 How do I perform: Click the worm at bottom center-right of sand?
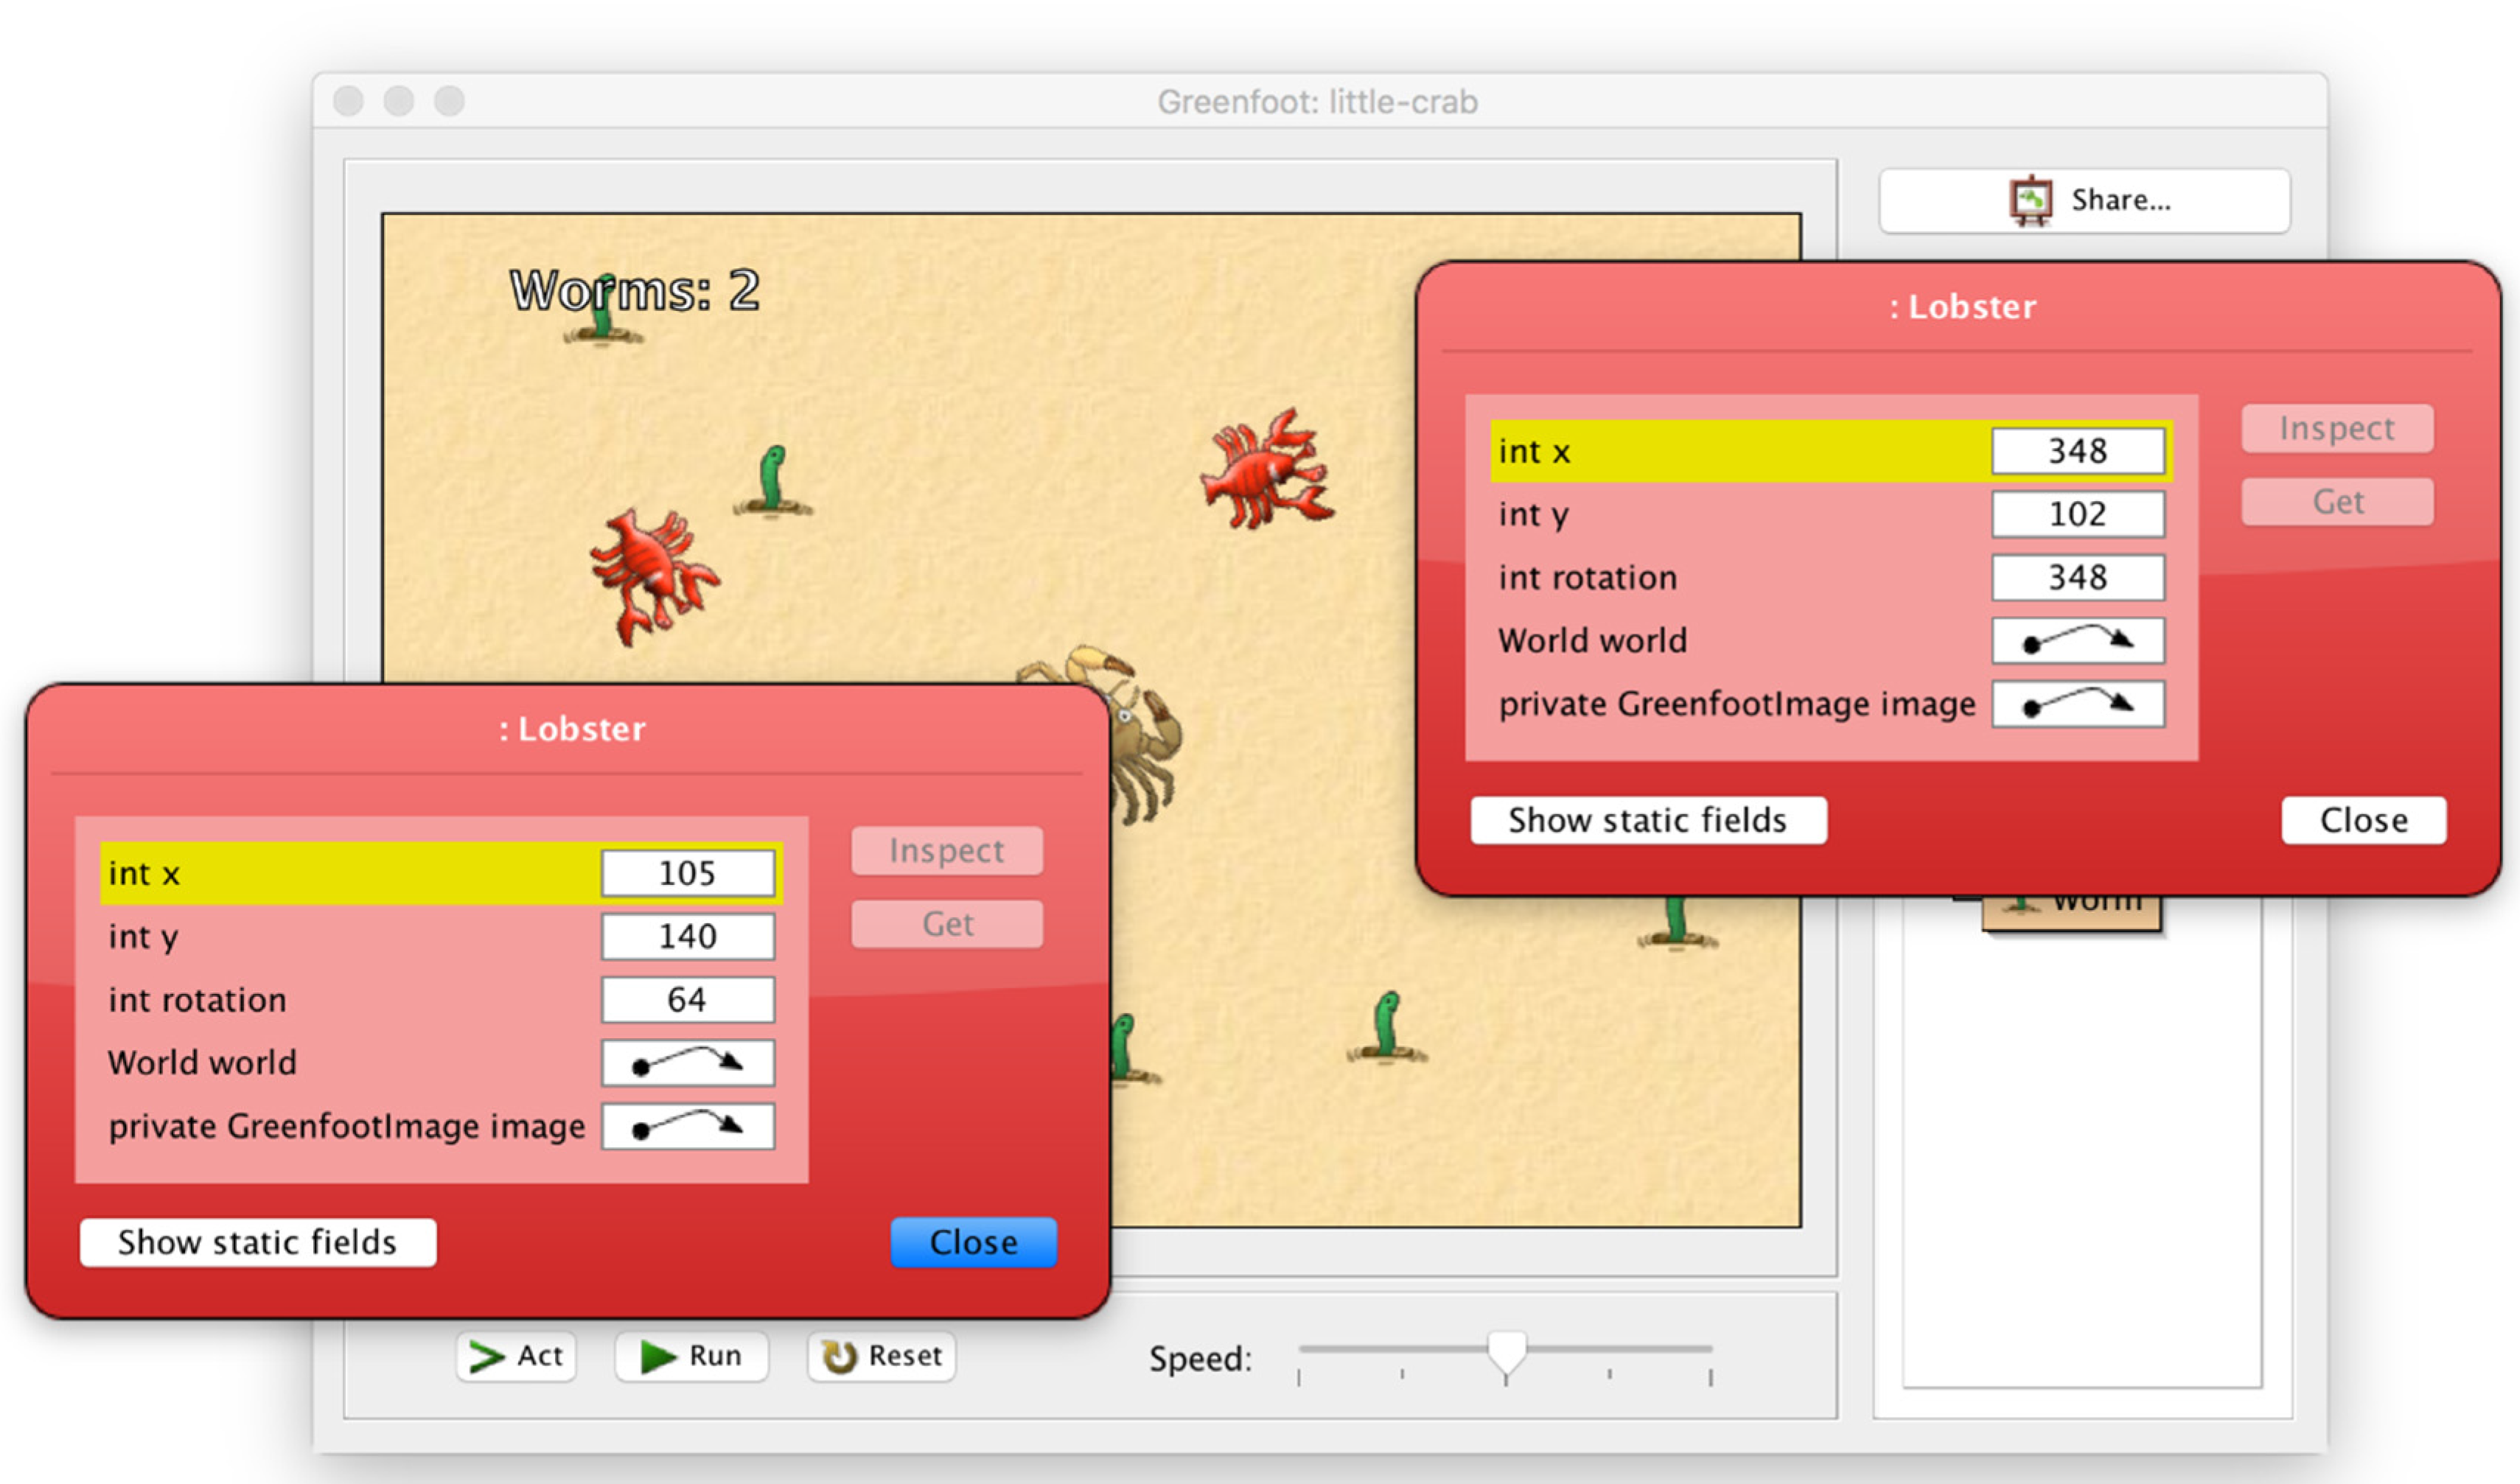[x=1386, y=1027]
